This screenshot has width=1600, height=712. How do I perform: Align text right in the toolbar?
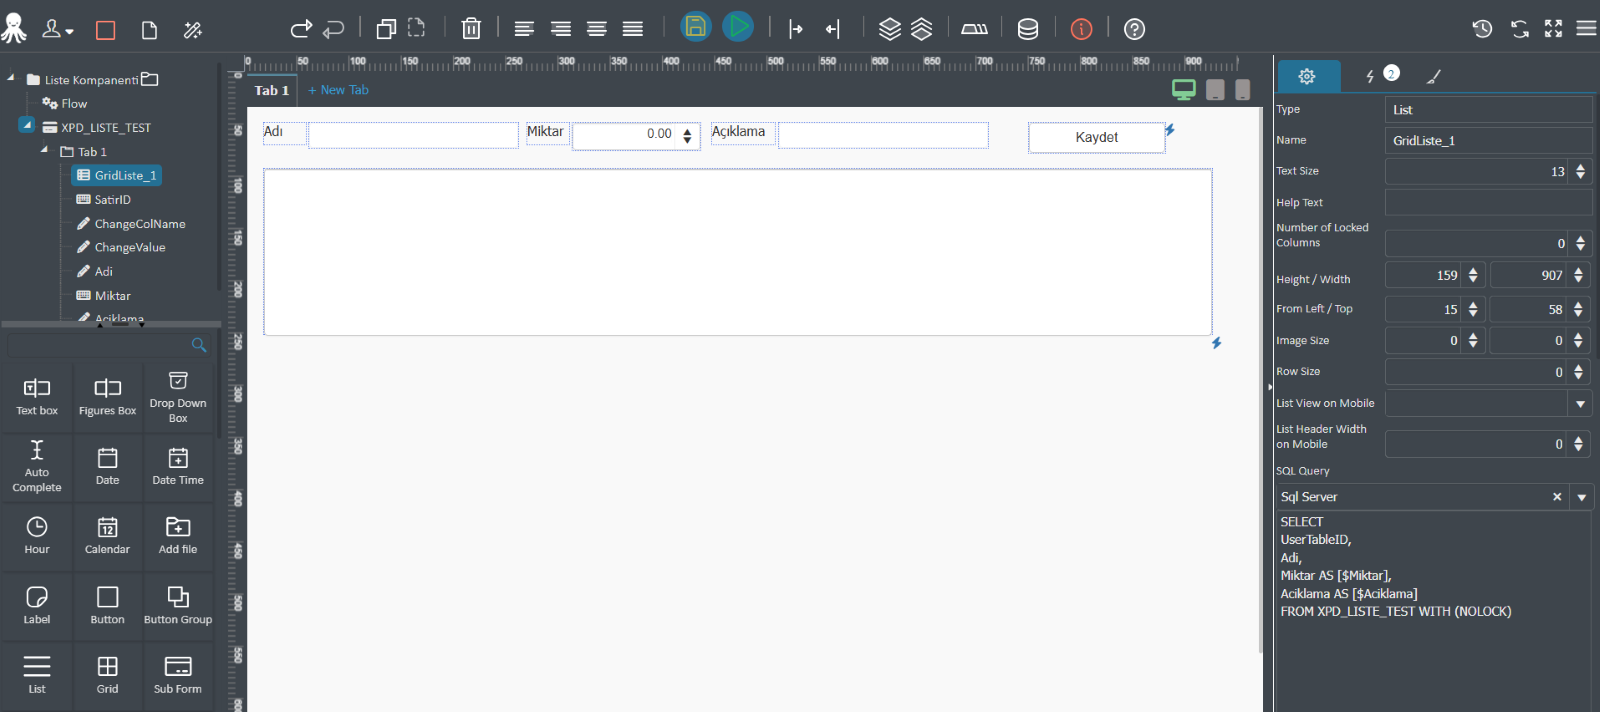560,29
